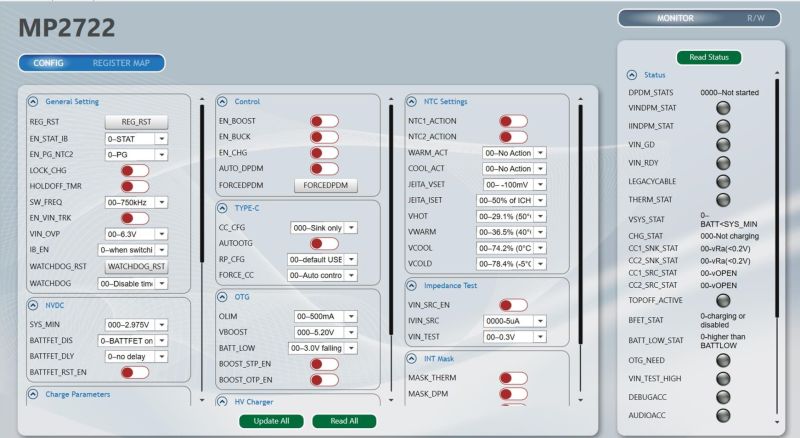
Task: Click the IINDPM_STAT indicator LED
Action: [x=723, y=126]
